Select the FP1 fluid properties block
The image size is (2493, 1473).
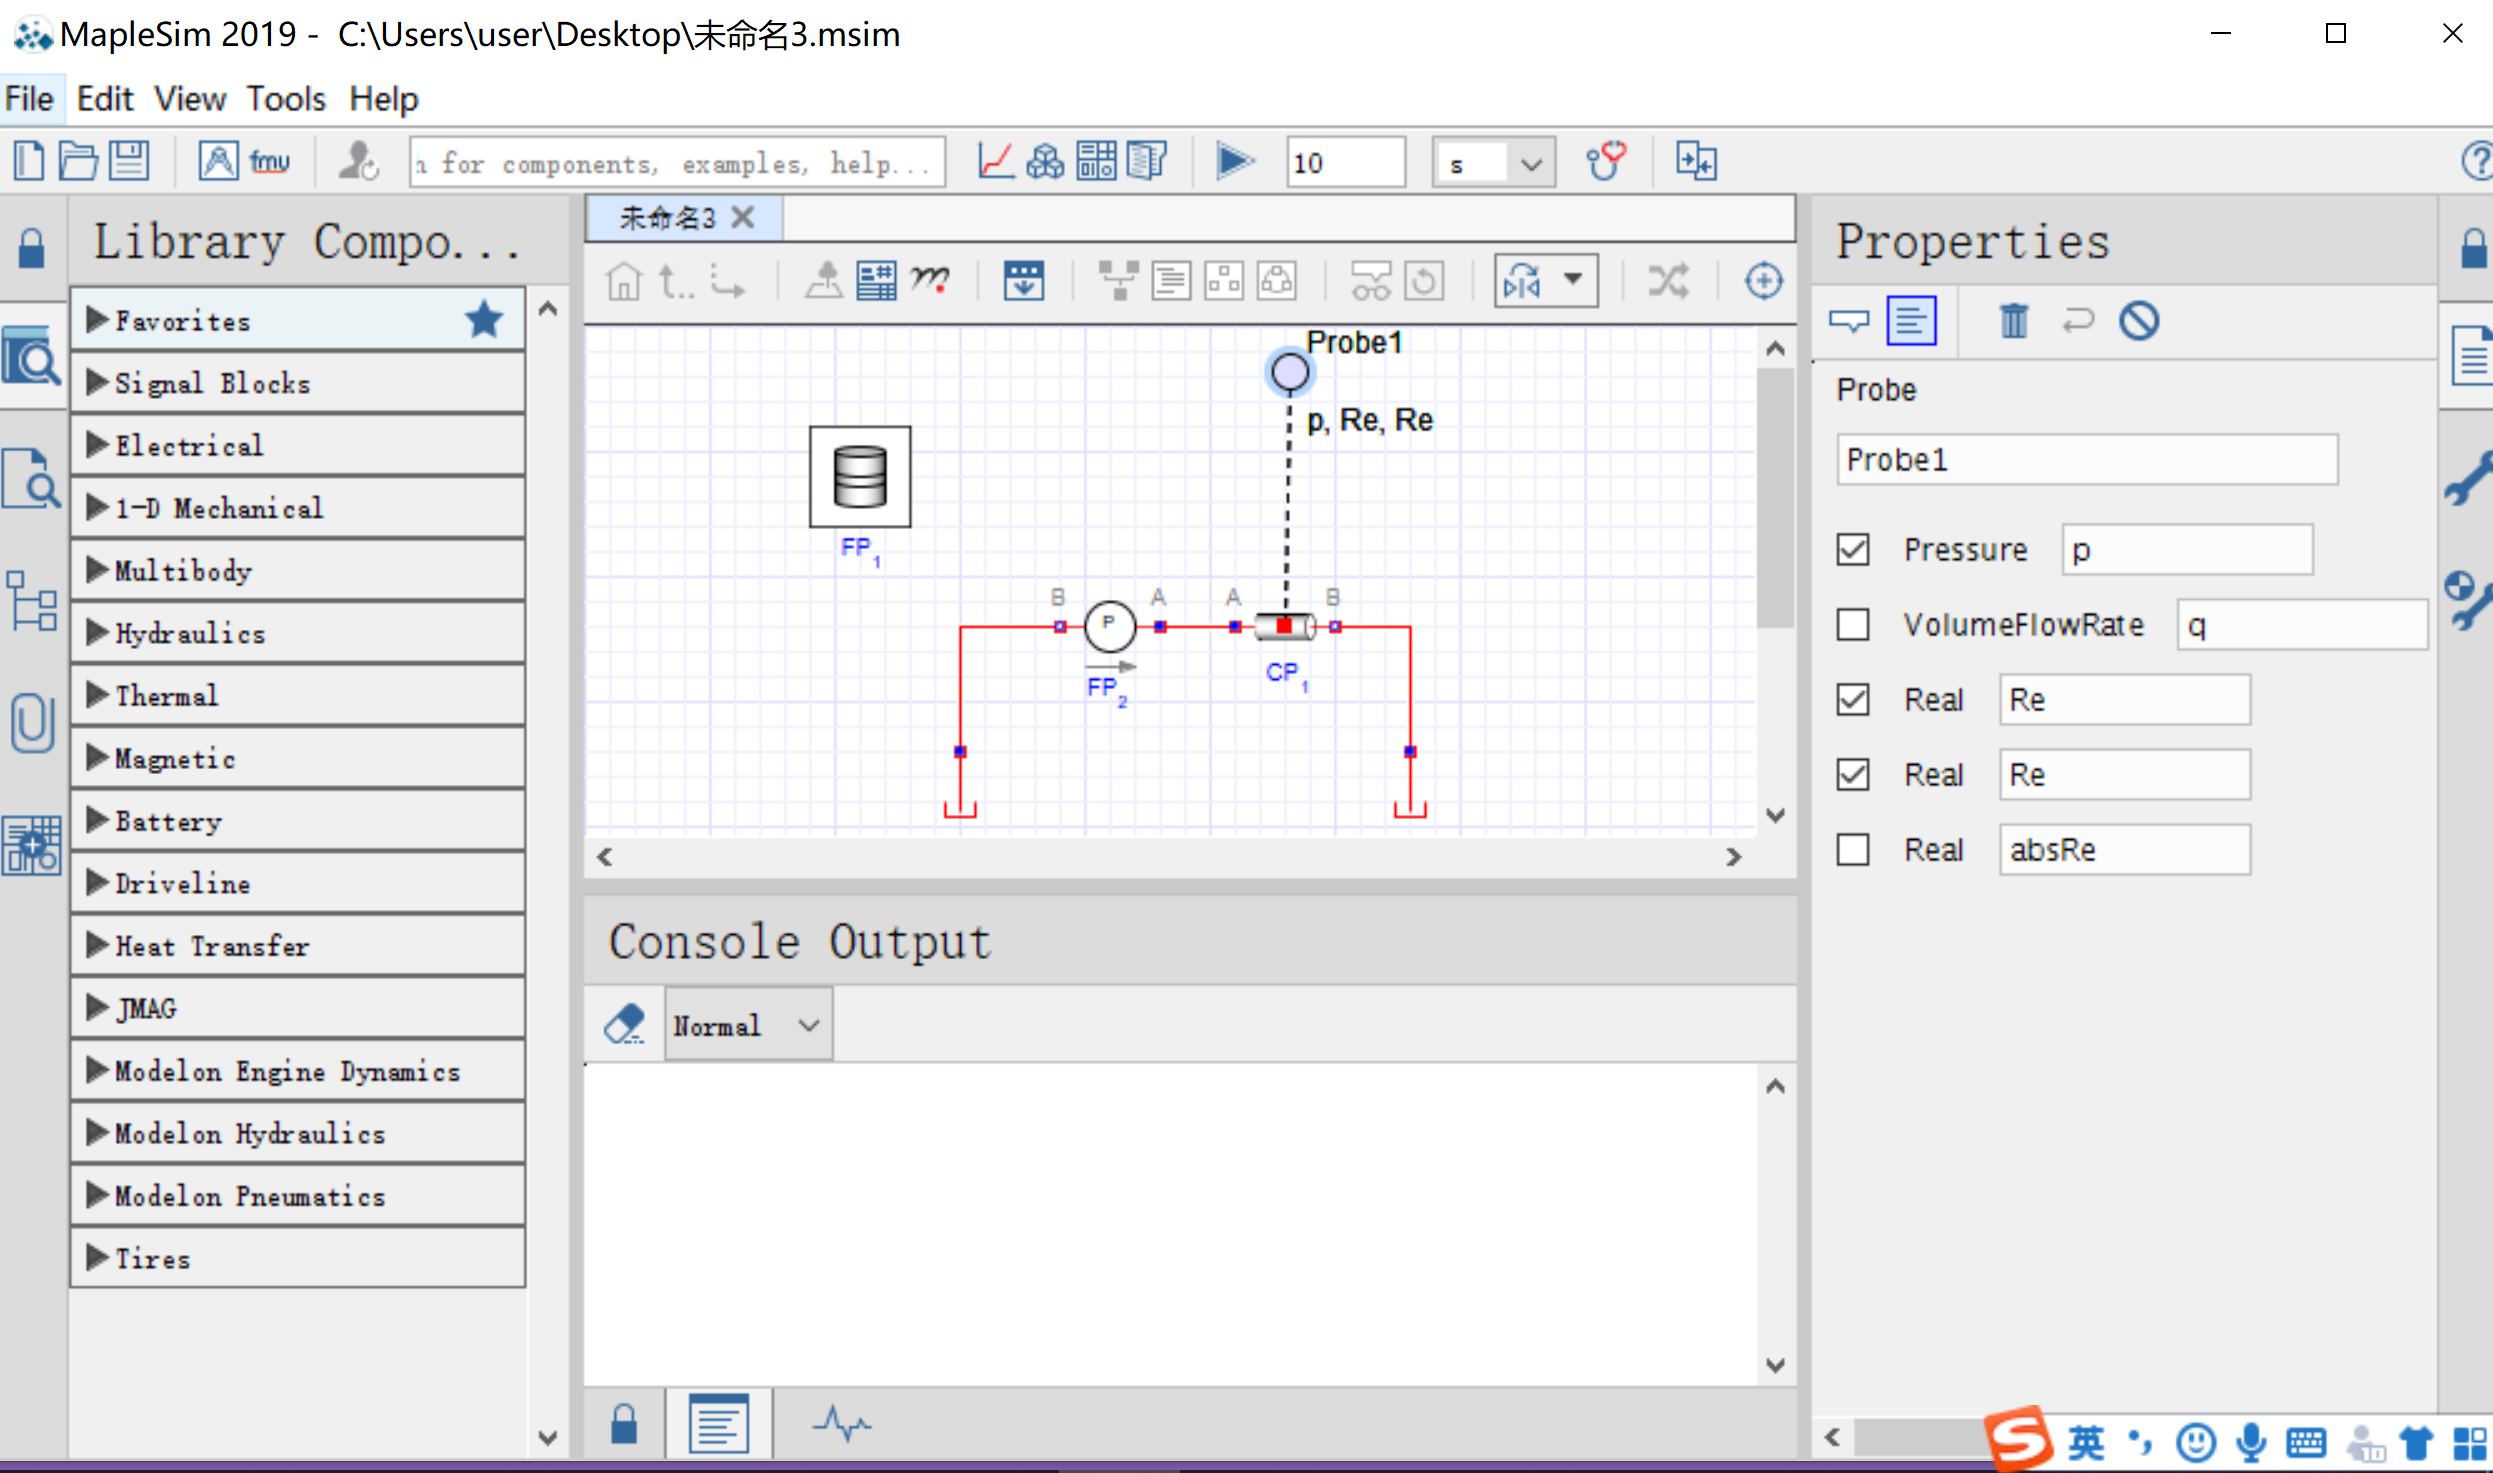[860, 477]
